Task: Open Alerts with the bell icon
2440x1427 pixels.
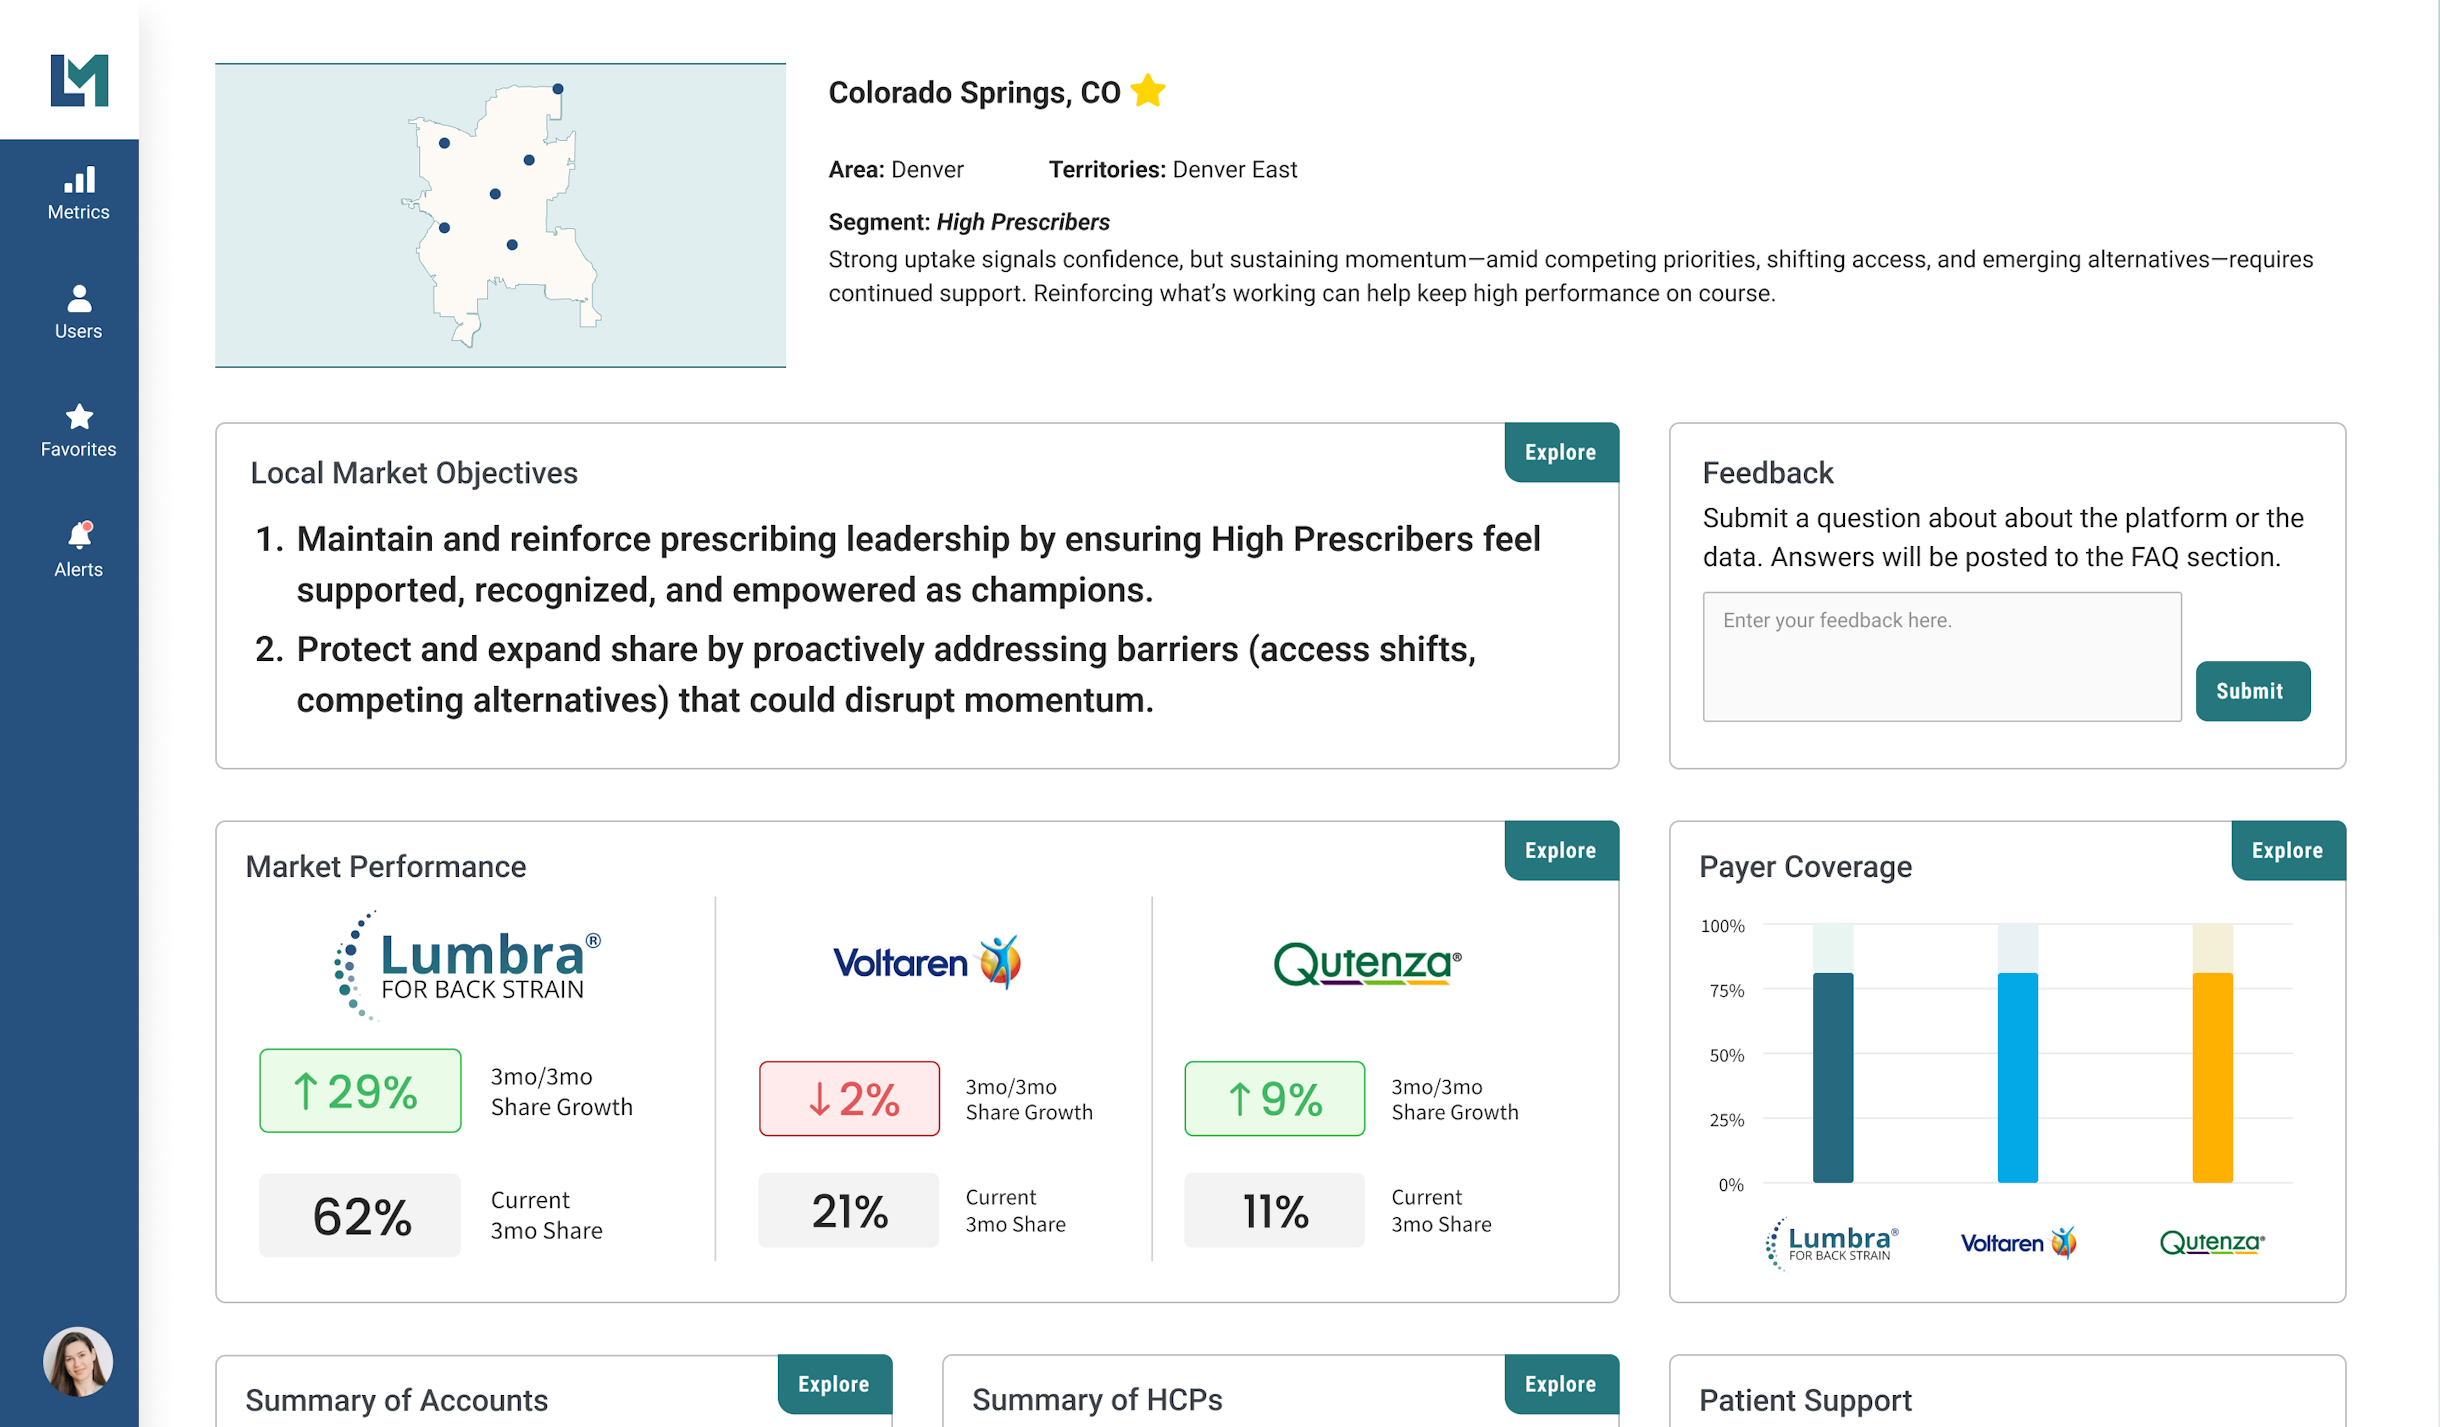Action: 78,550
